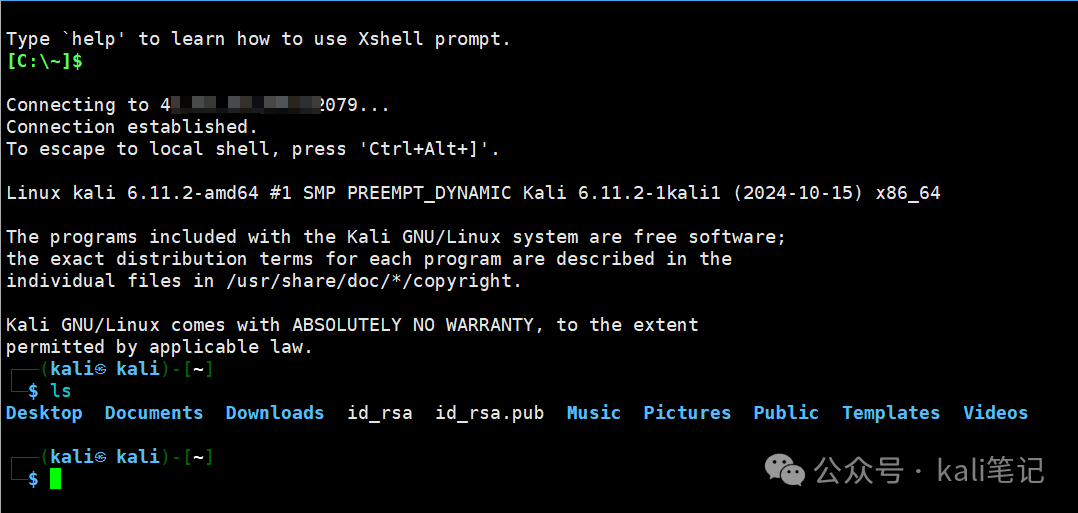Click the WeChat logo icon in watermark

785,470
